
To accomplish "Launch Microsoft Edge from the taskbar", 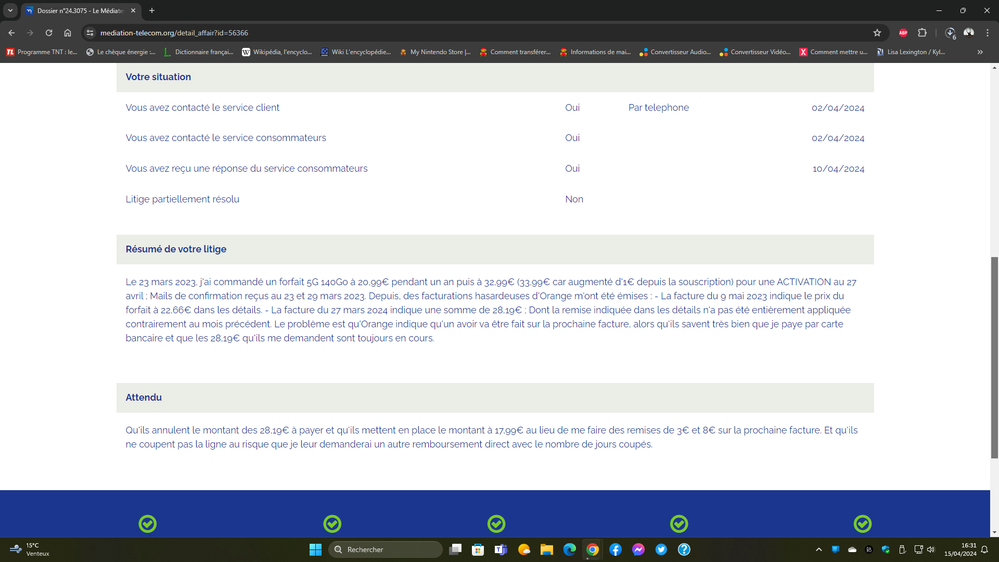I will click(570, 549).
